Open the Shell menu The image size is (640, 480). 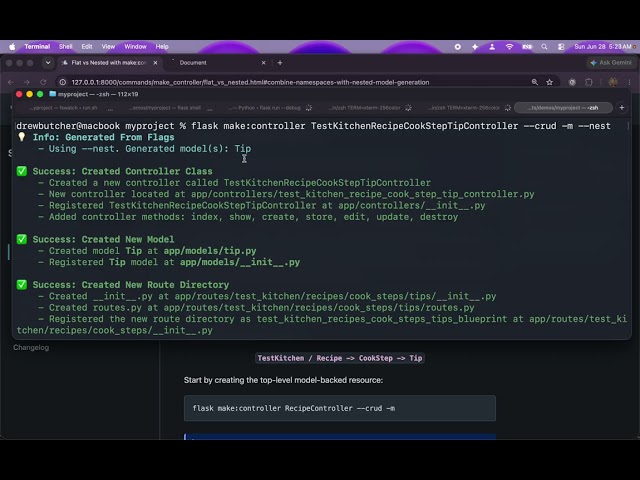click(65, 47)
